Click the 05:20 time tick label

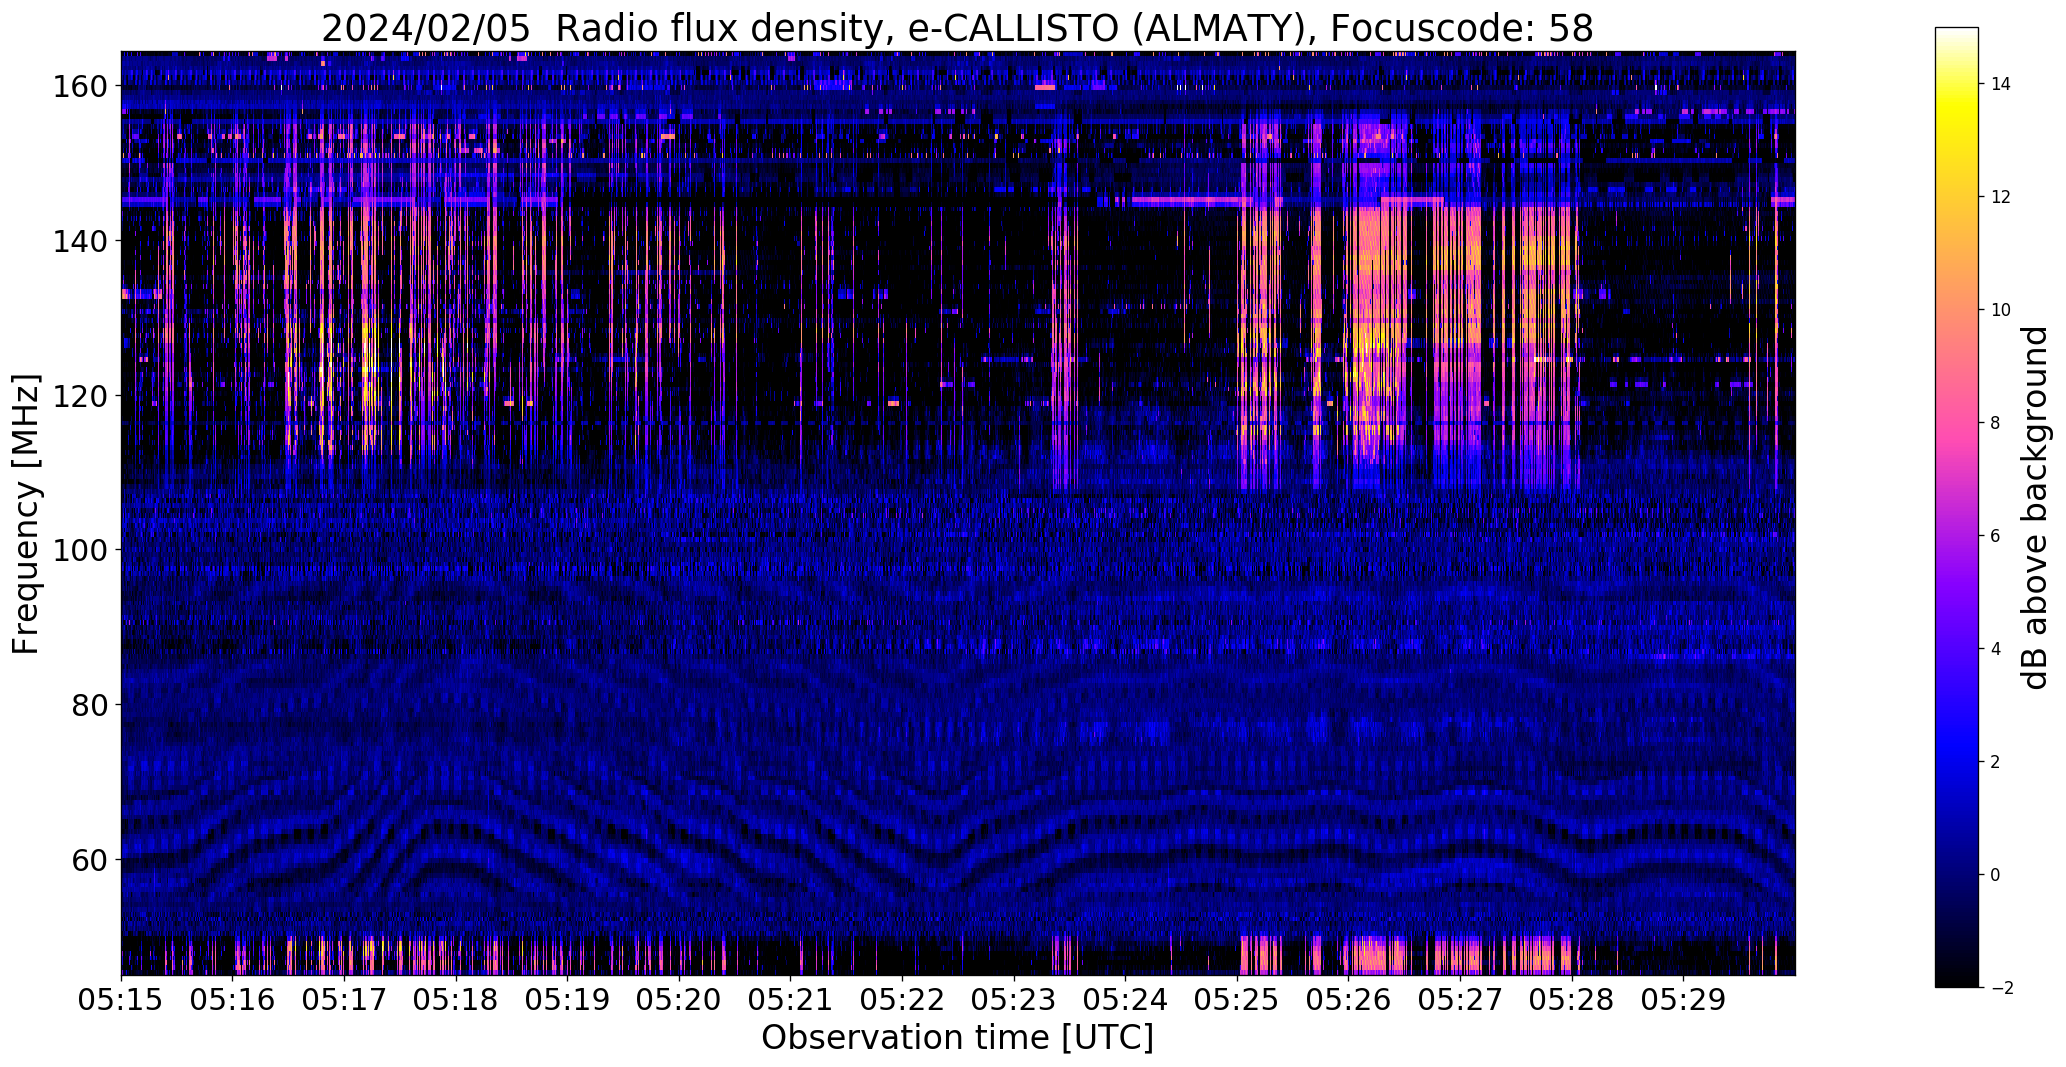click(x=679, y=1000)
